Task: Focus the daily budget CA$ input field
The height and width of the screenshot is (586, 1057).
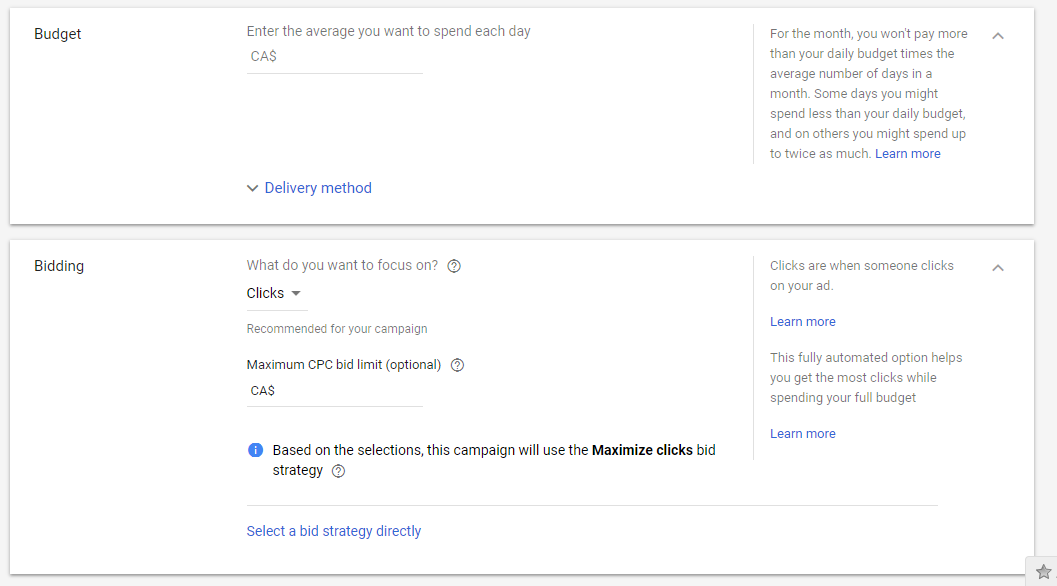Action: click(334, 57)
